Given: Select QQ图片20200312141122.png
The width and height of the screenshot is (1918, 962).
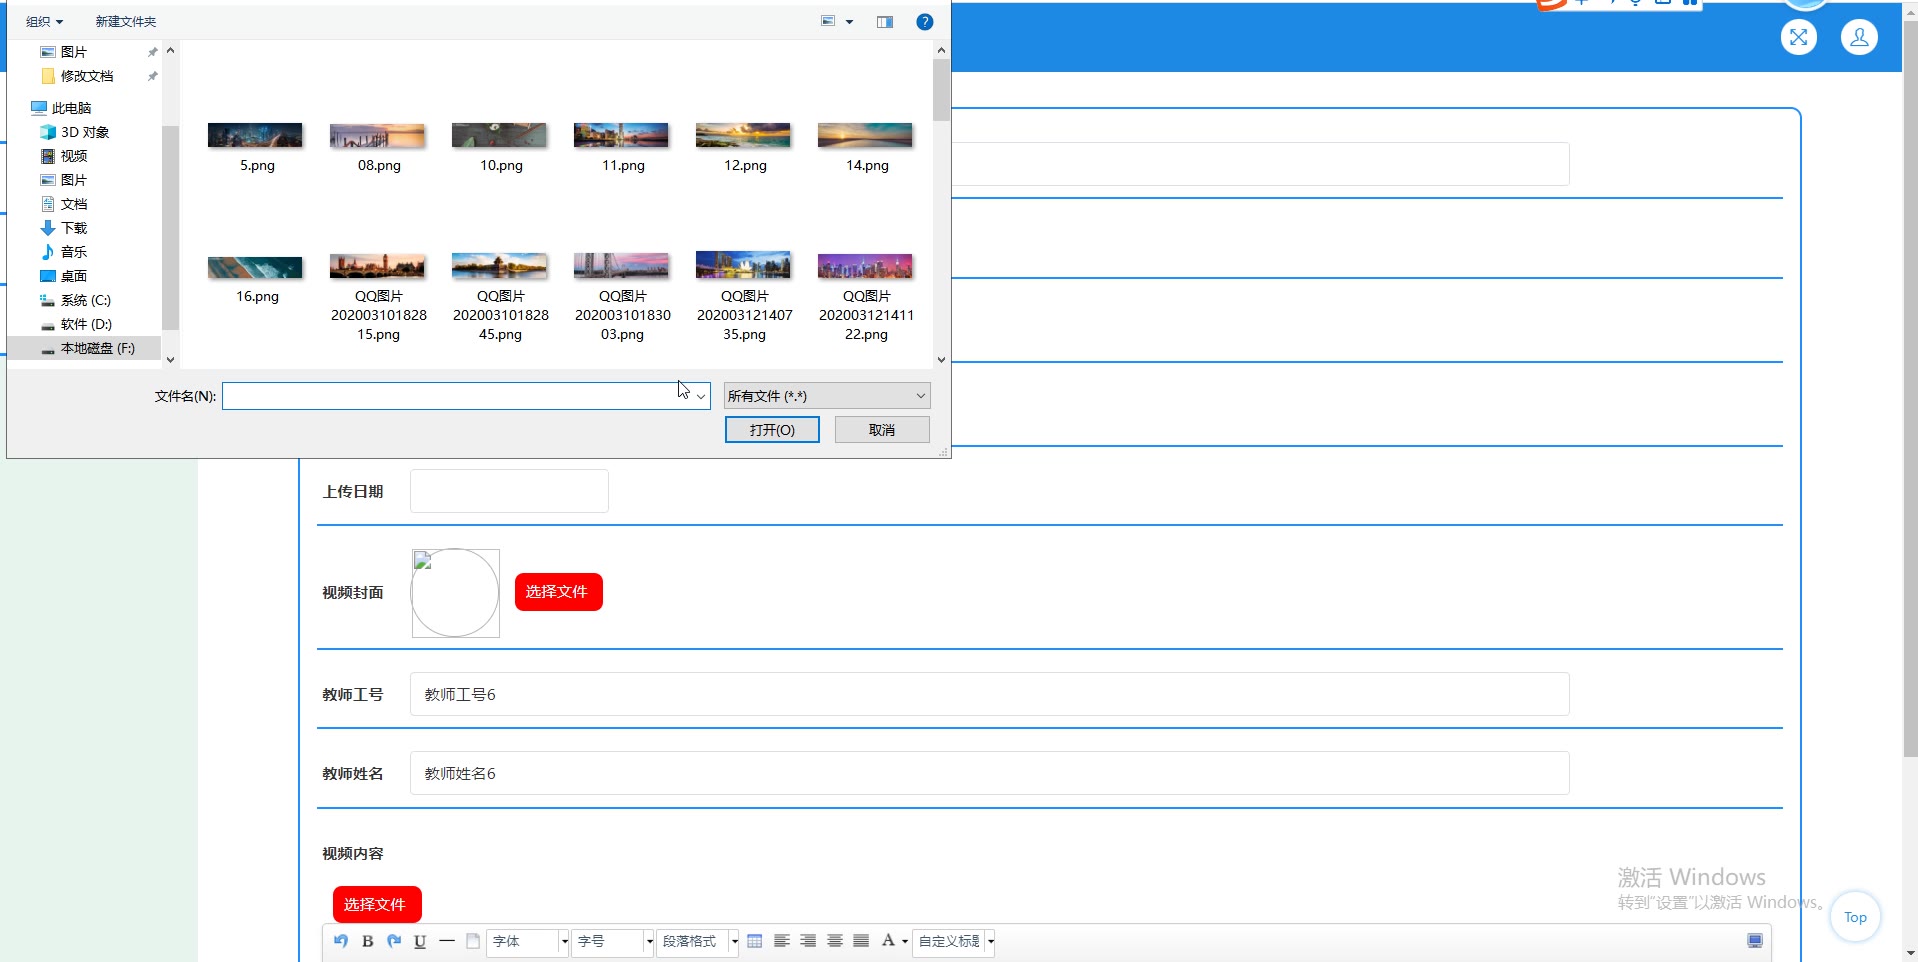Looking at the screenshot, I should [x=866, y=297].
